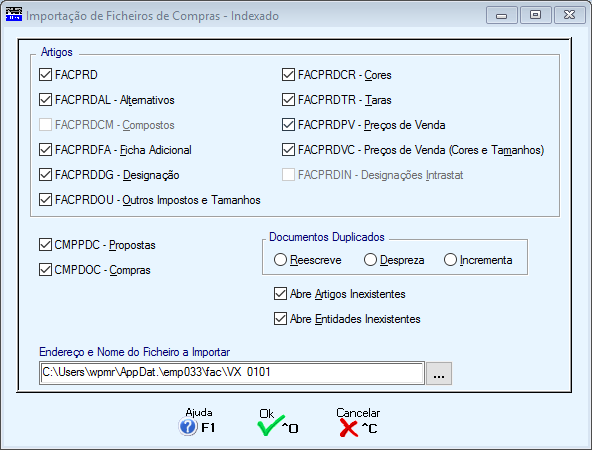Open file browser with the ellipsis button

(x=439, y=373)
